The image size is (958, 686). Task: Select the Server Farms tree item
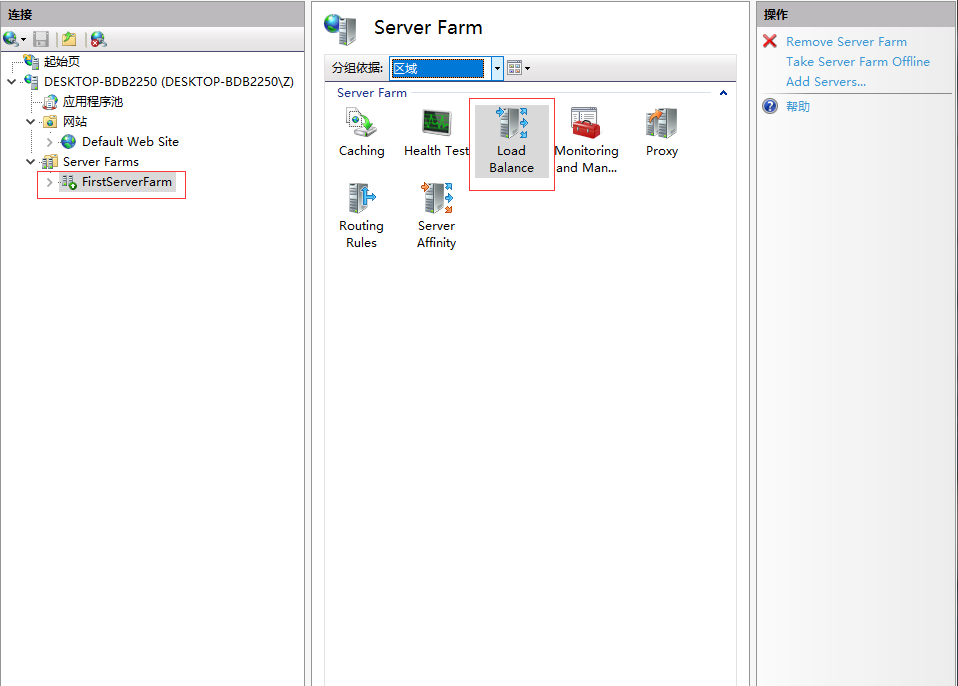[x=101, y=162]
